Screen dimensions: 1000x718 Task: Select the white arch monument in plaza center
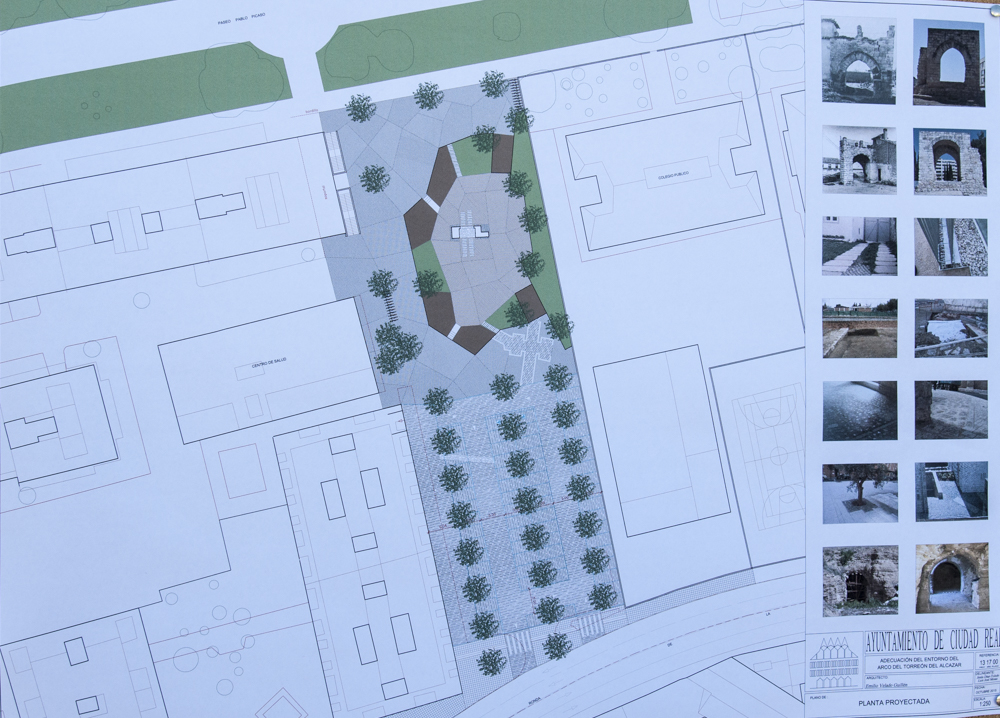click(x=468, y=233)
